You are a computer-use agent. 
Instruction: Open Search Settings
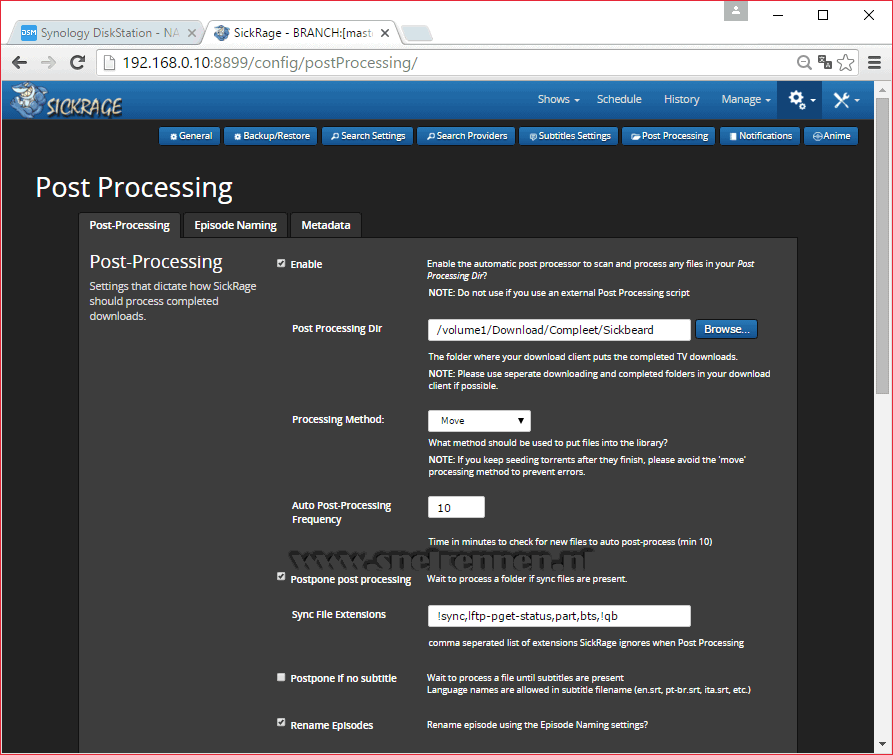point(367,136)
